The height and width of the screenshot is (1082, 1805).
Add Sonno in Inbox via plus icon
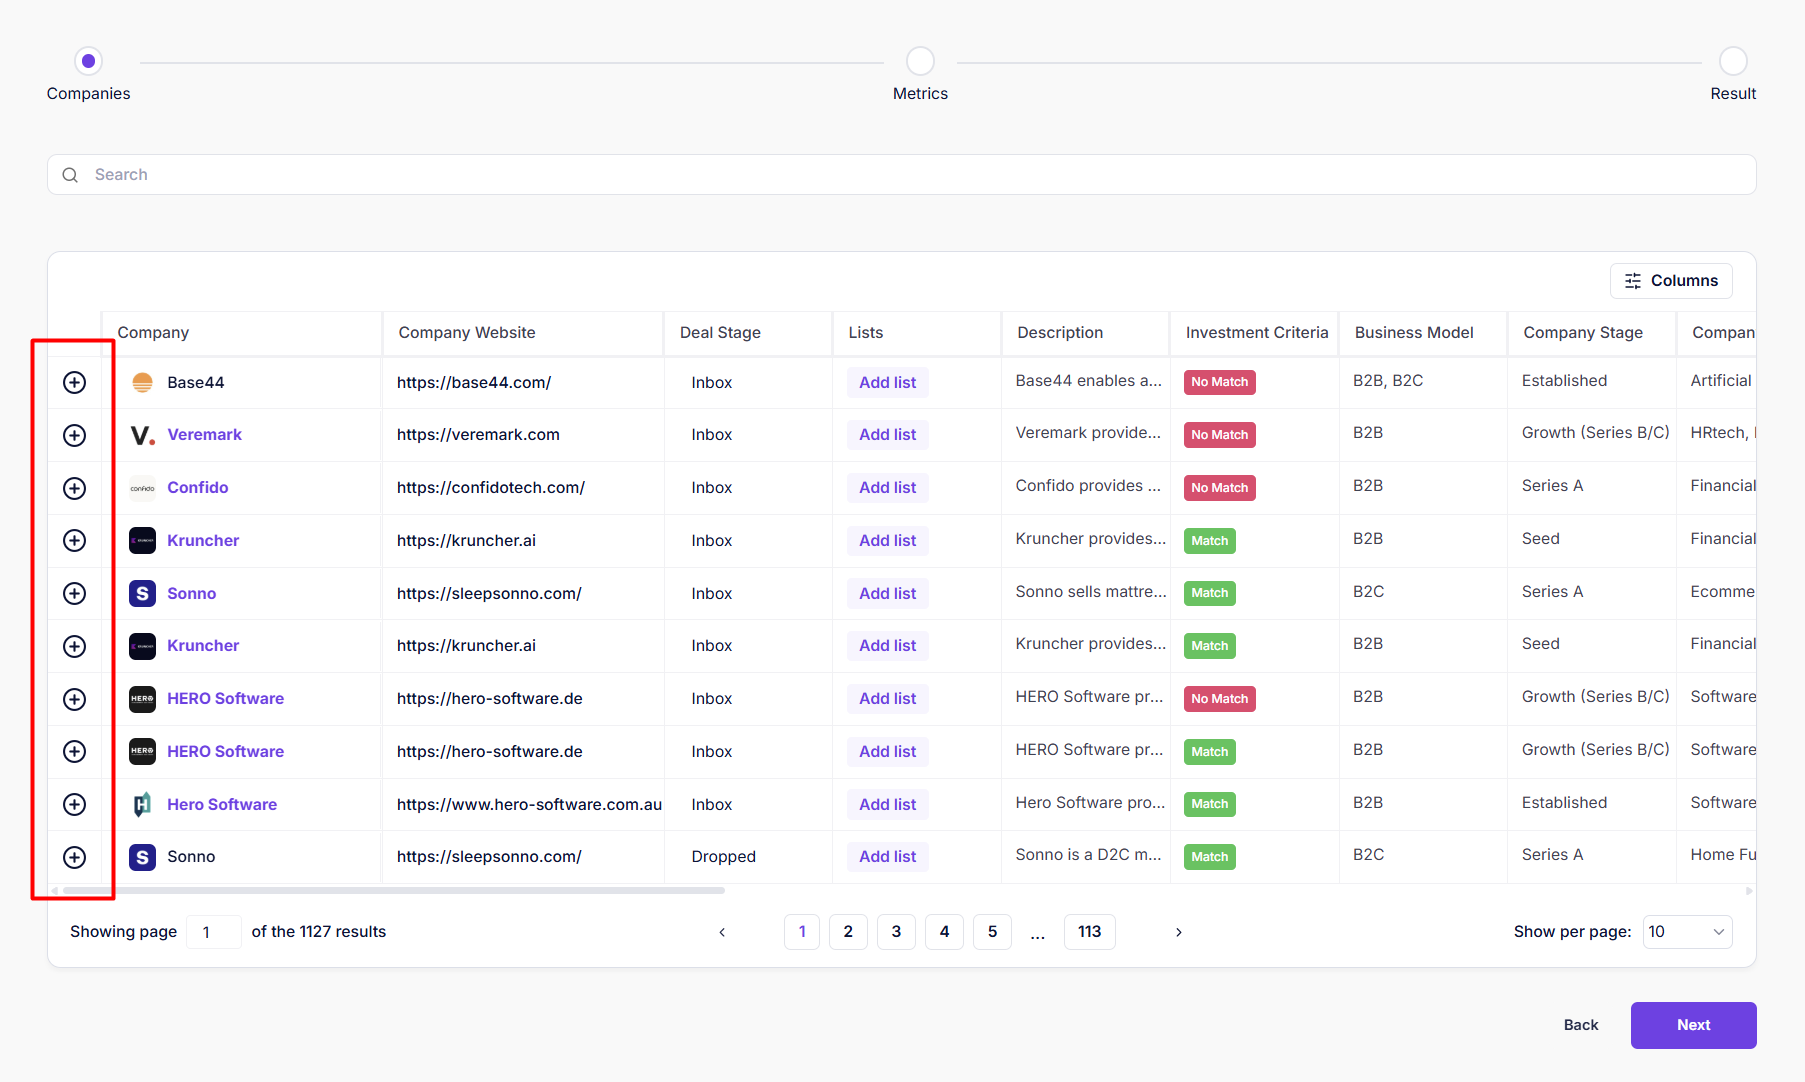[x=74, y=593]
